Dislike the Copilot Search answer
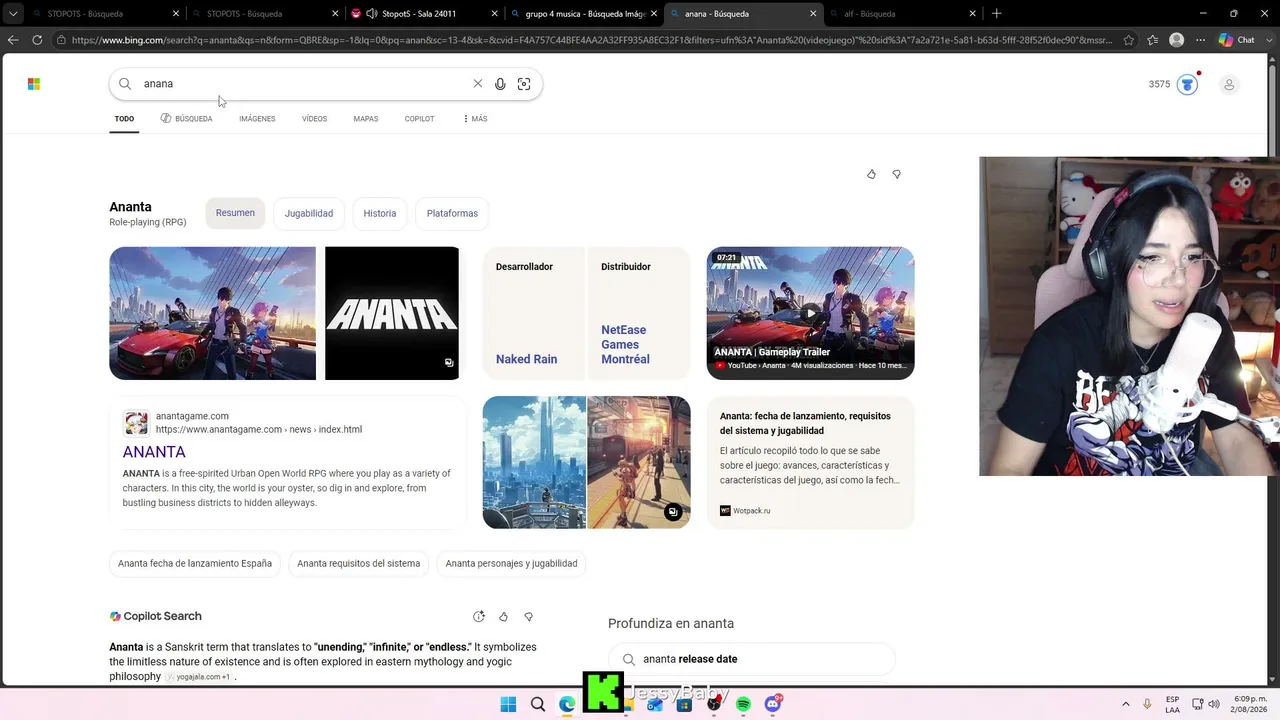Screen dimensions: 1280x720 (x=529, y=617)
